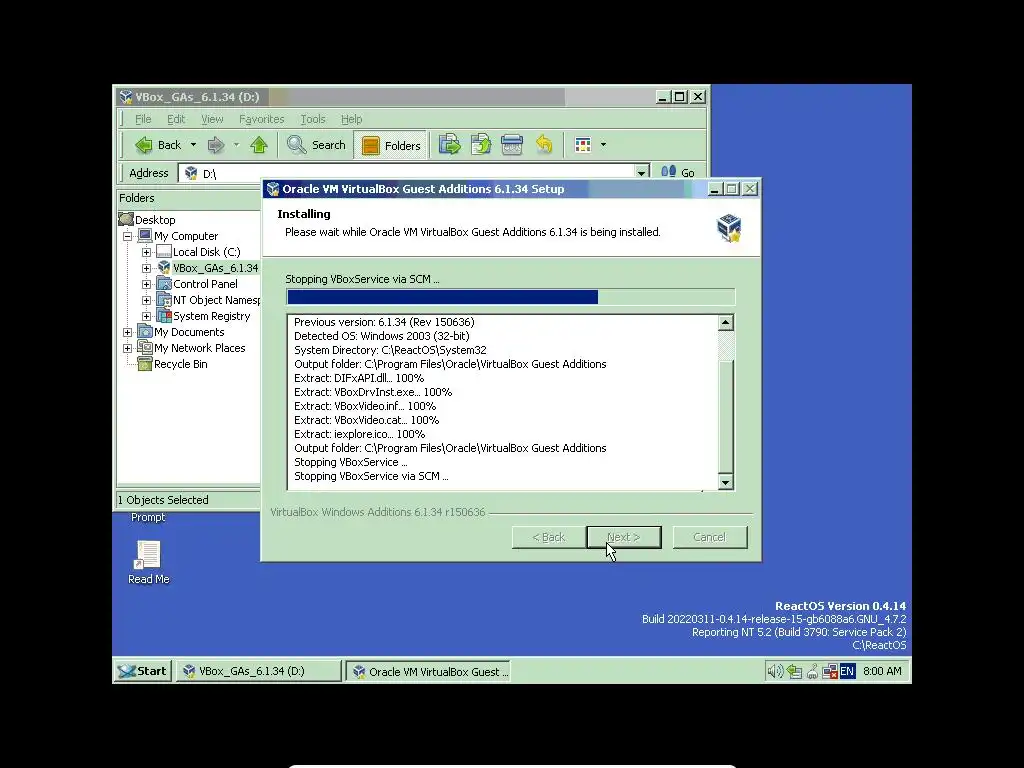Open the Edit menu
This screenshot has height=768, width=1024.
[176, 119]
